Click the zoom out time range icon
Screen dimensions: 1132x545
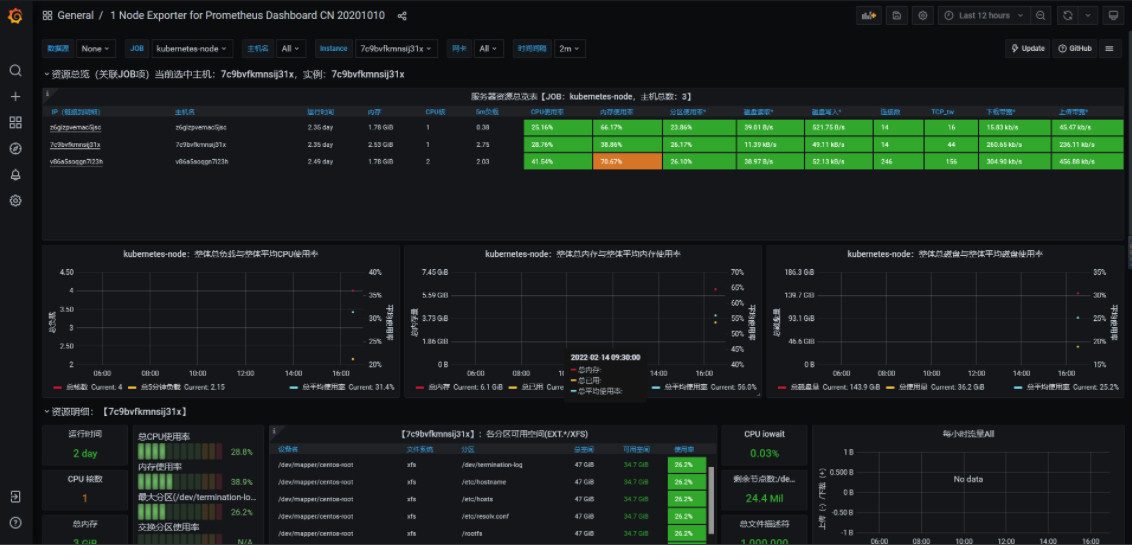click(x=1041, y=16)
